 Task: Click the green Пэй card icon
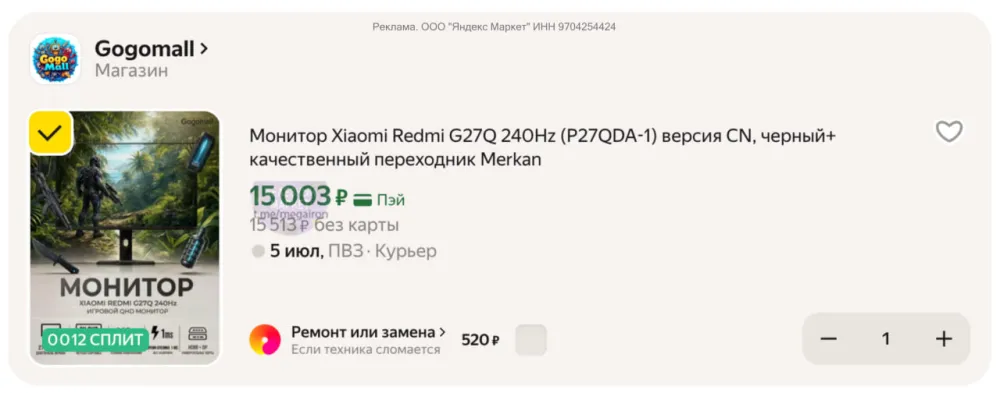coord(362,200)
